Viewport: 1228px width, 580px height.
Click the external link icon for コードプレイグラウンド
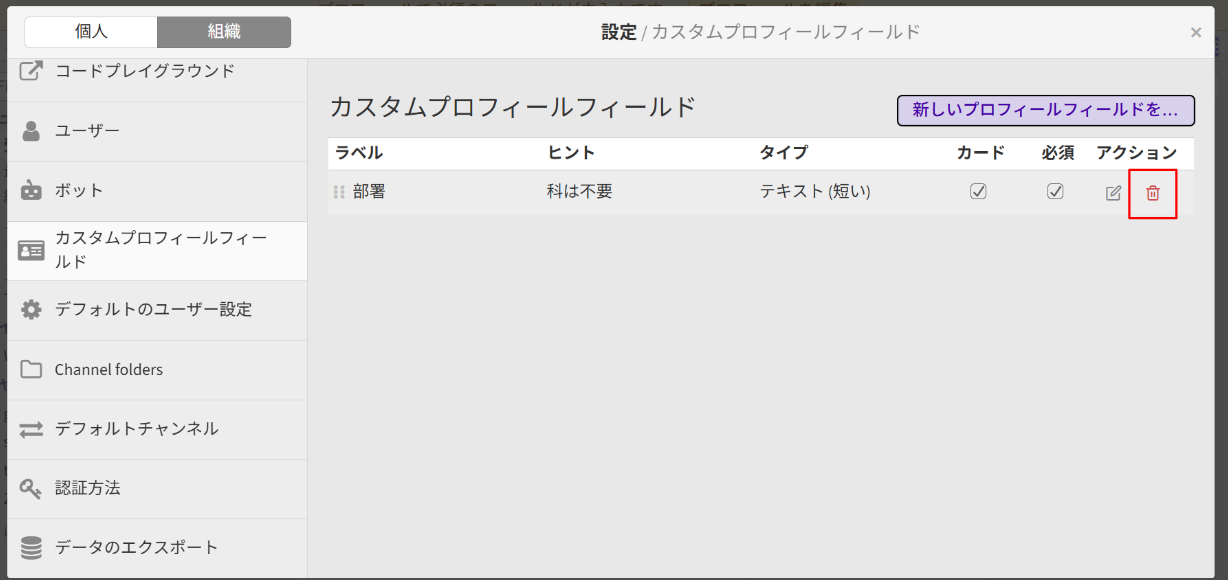[x=32, y=72]
